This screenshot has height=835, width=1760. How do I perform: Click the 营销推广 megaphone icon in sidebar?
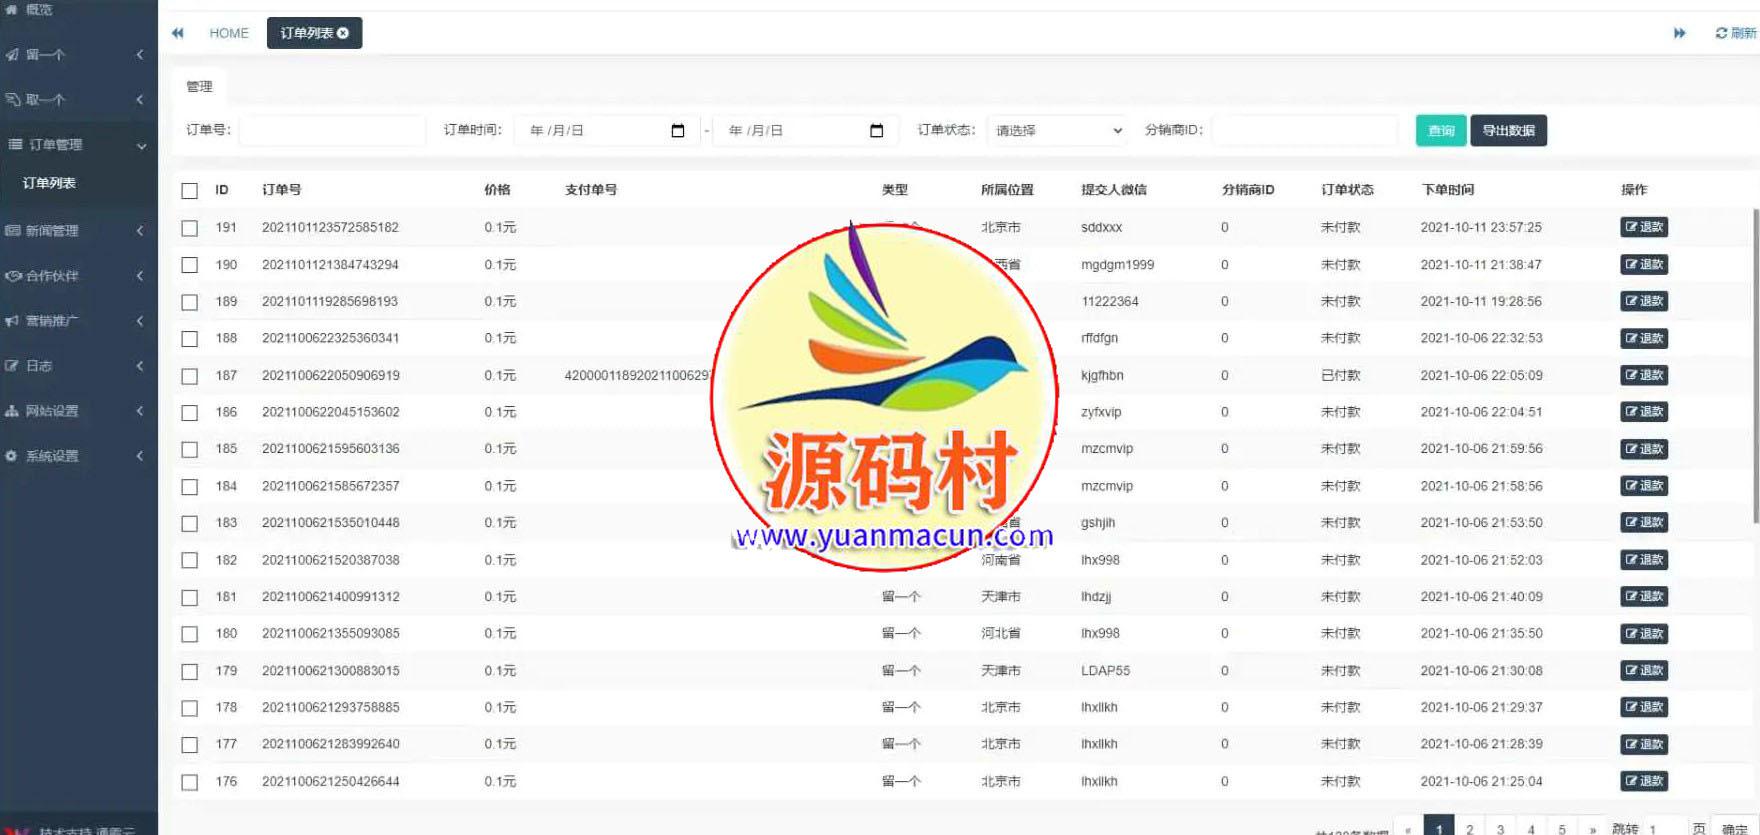(12, 321)
